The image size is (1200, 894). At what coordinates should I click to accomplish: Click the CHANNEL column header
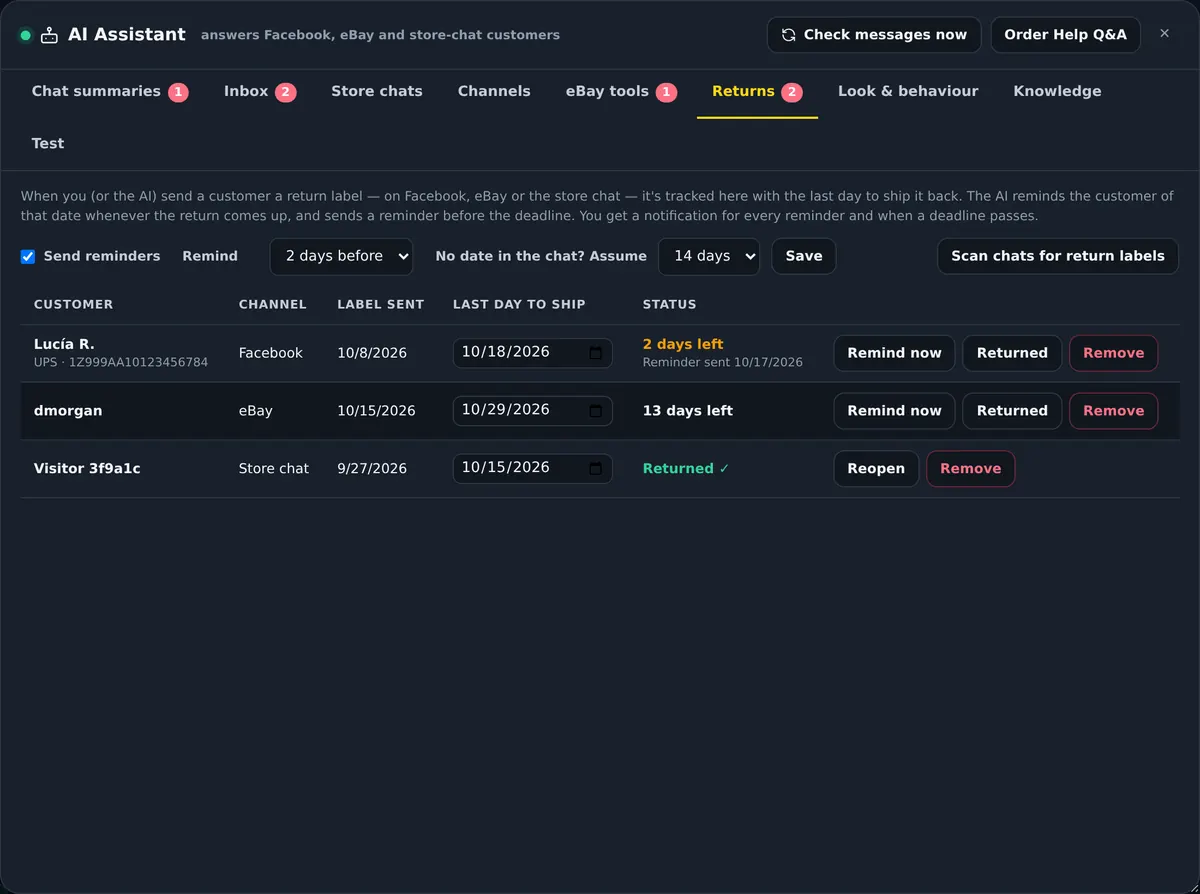point(272,304)
